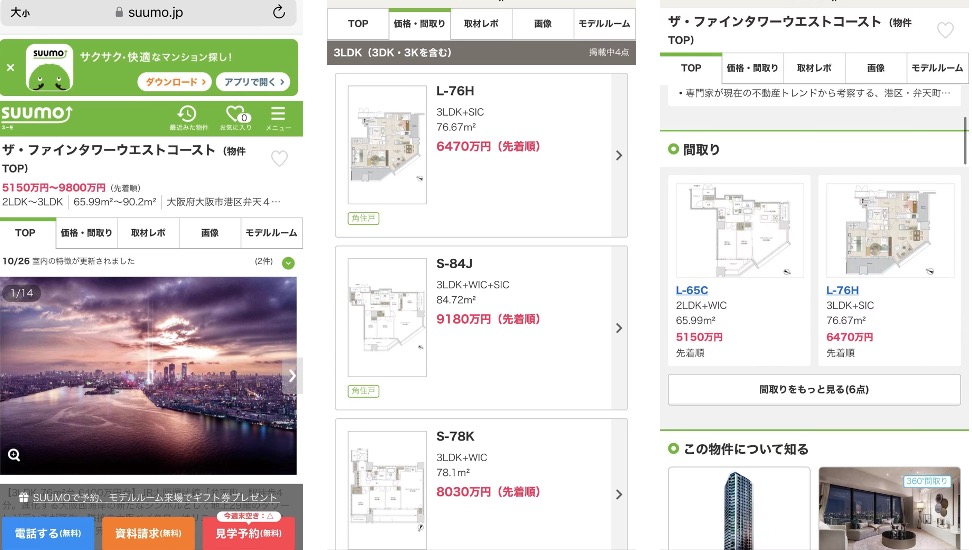Favorite the property with the heart beside the left title
Image resolution: width=972 pixels, height=550 pixels.
coord(279,158)
